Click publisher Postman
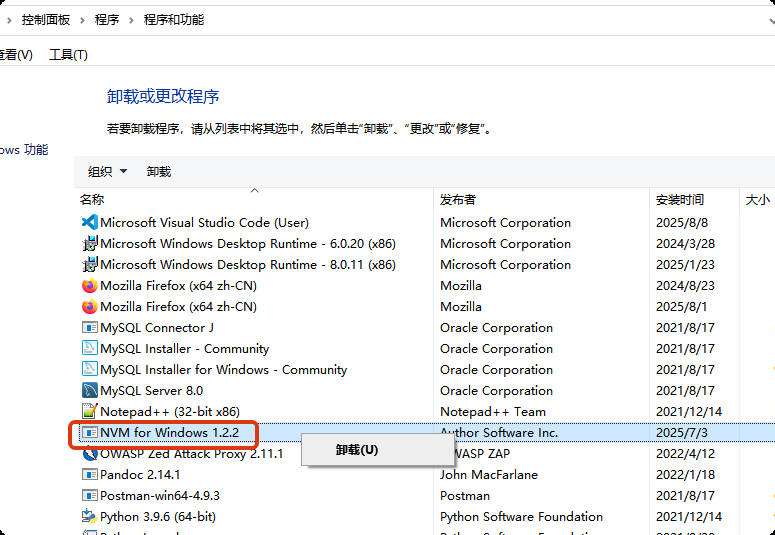 pos(465,495)
